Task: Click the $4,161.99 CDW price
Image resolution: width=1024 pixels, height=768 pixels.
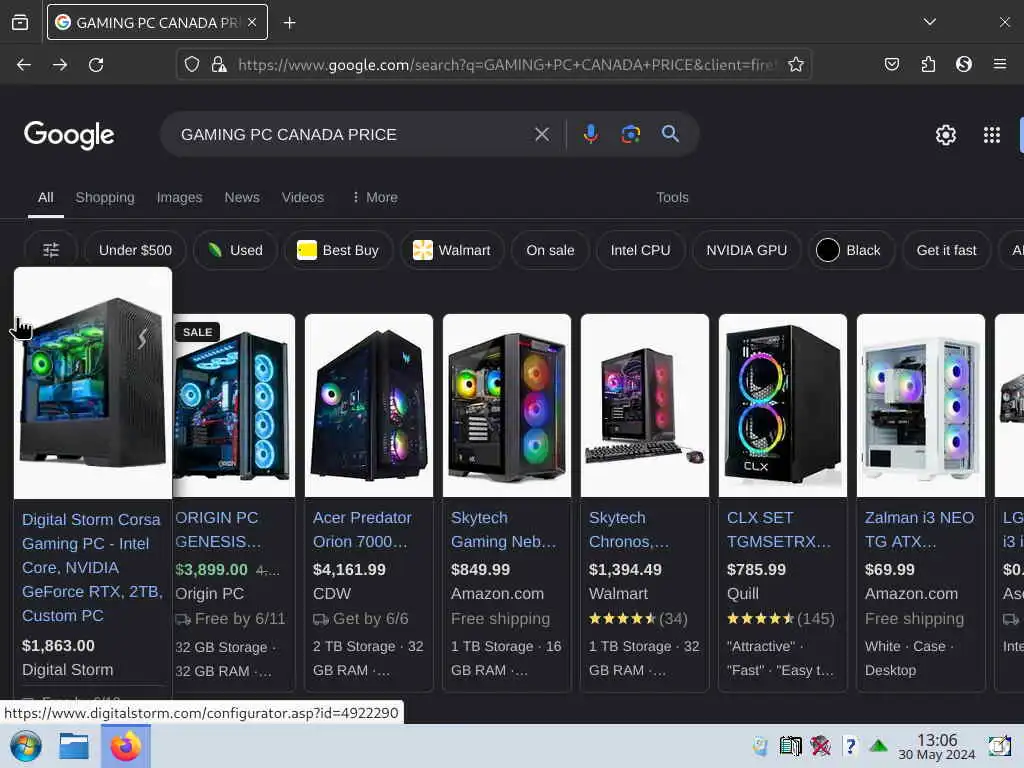Action: pyautogui.click(x=349, y=569)
